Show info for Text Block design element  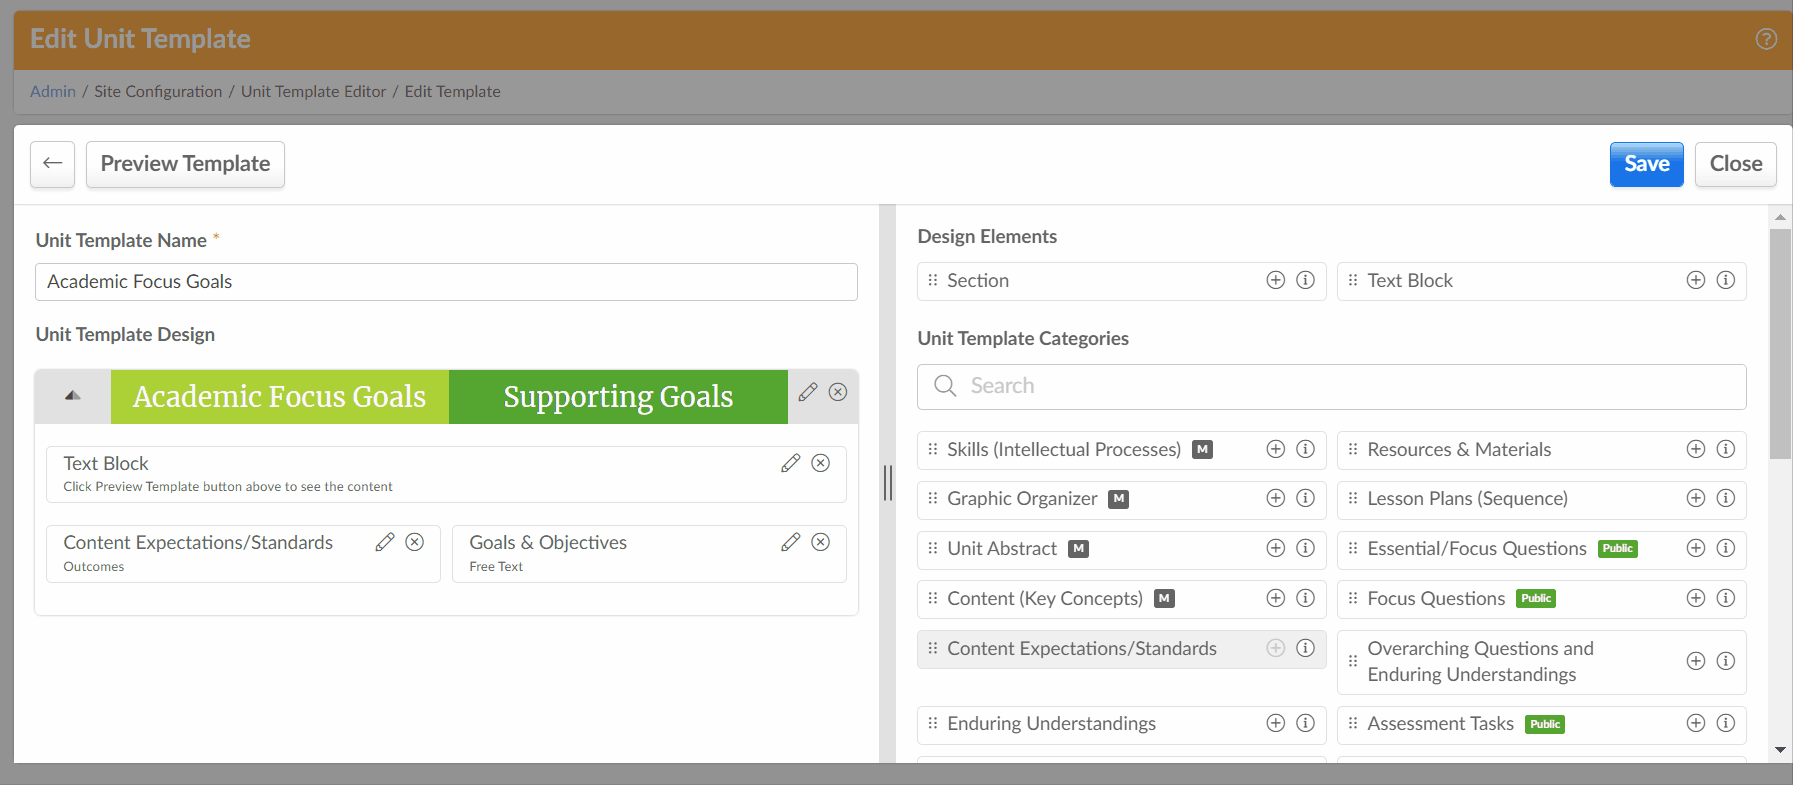point(1725,280)
